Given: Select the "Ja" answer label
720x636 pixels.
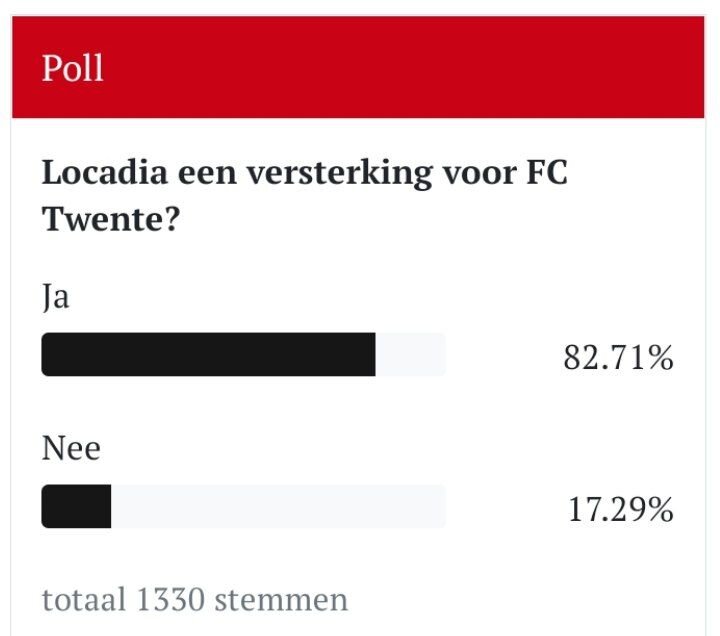Looking at the screenshot, I should pos(55,297).
